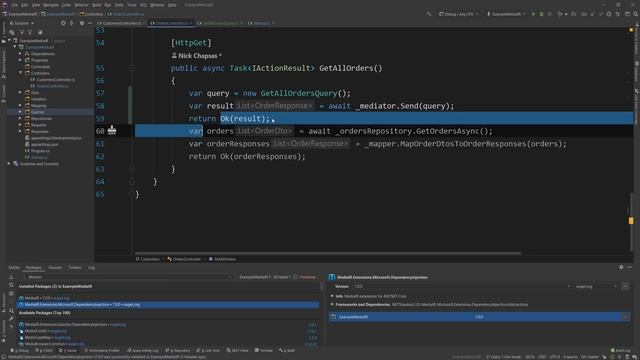
Task: Click OrdersController breadcrumb below the editor
Action: point(184,259)
